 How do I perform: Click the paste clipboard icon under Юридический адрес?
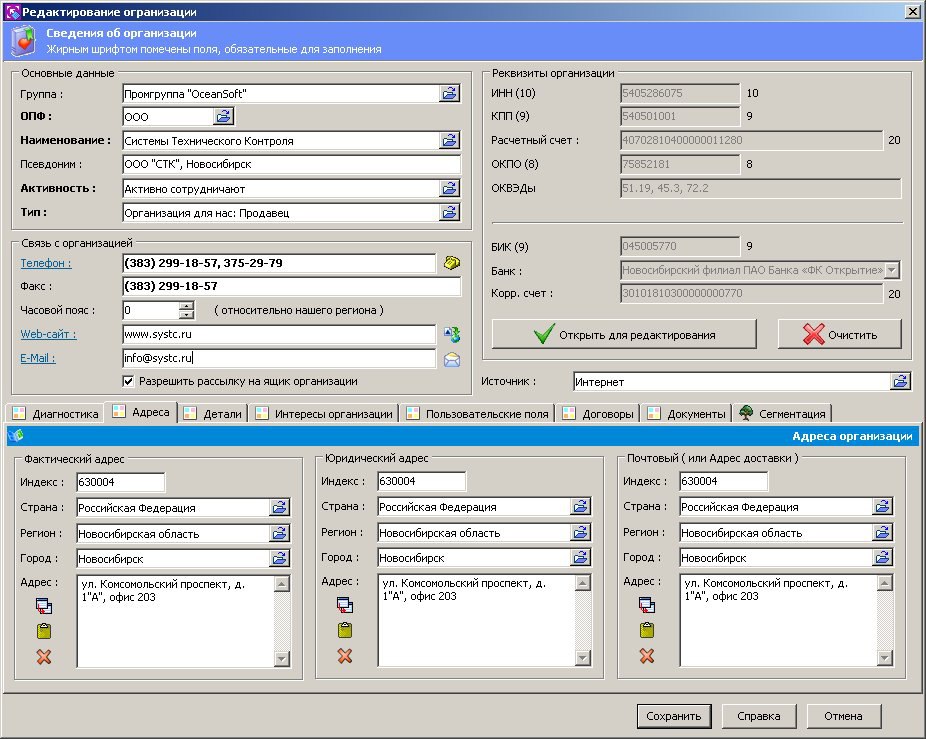click(345, 630)
